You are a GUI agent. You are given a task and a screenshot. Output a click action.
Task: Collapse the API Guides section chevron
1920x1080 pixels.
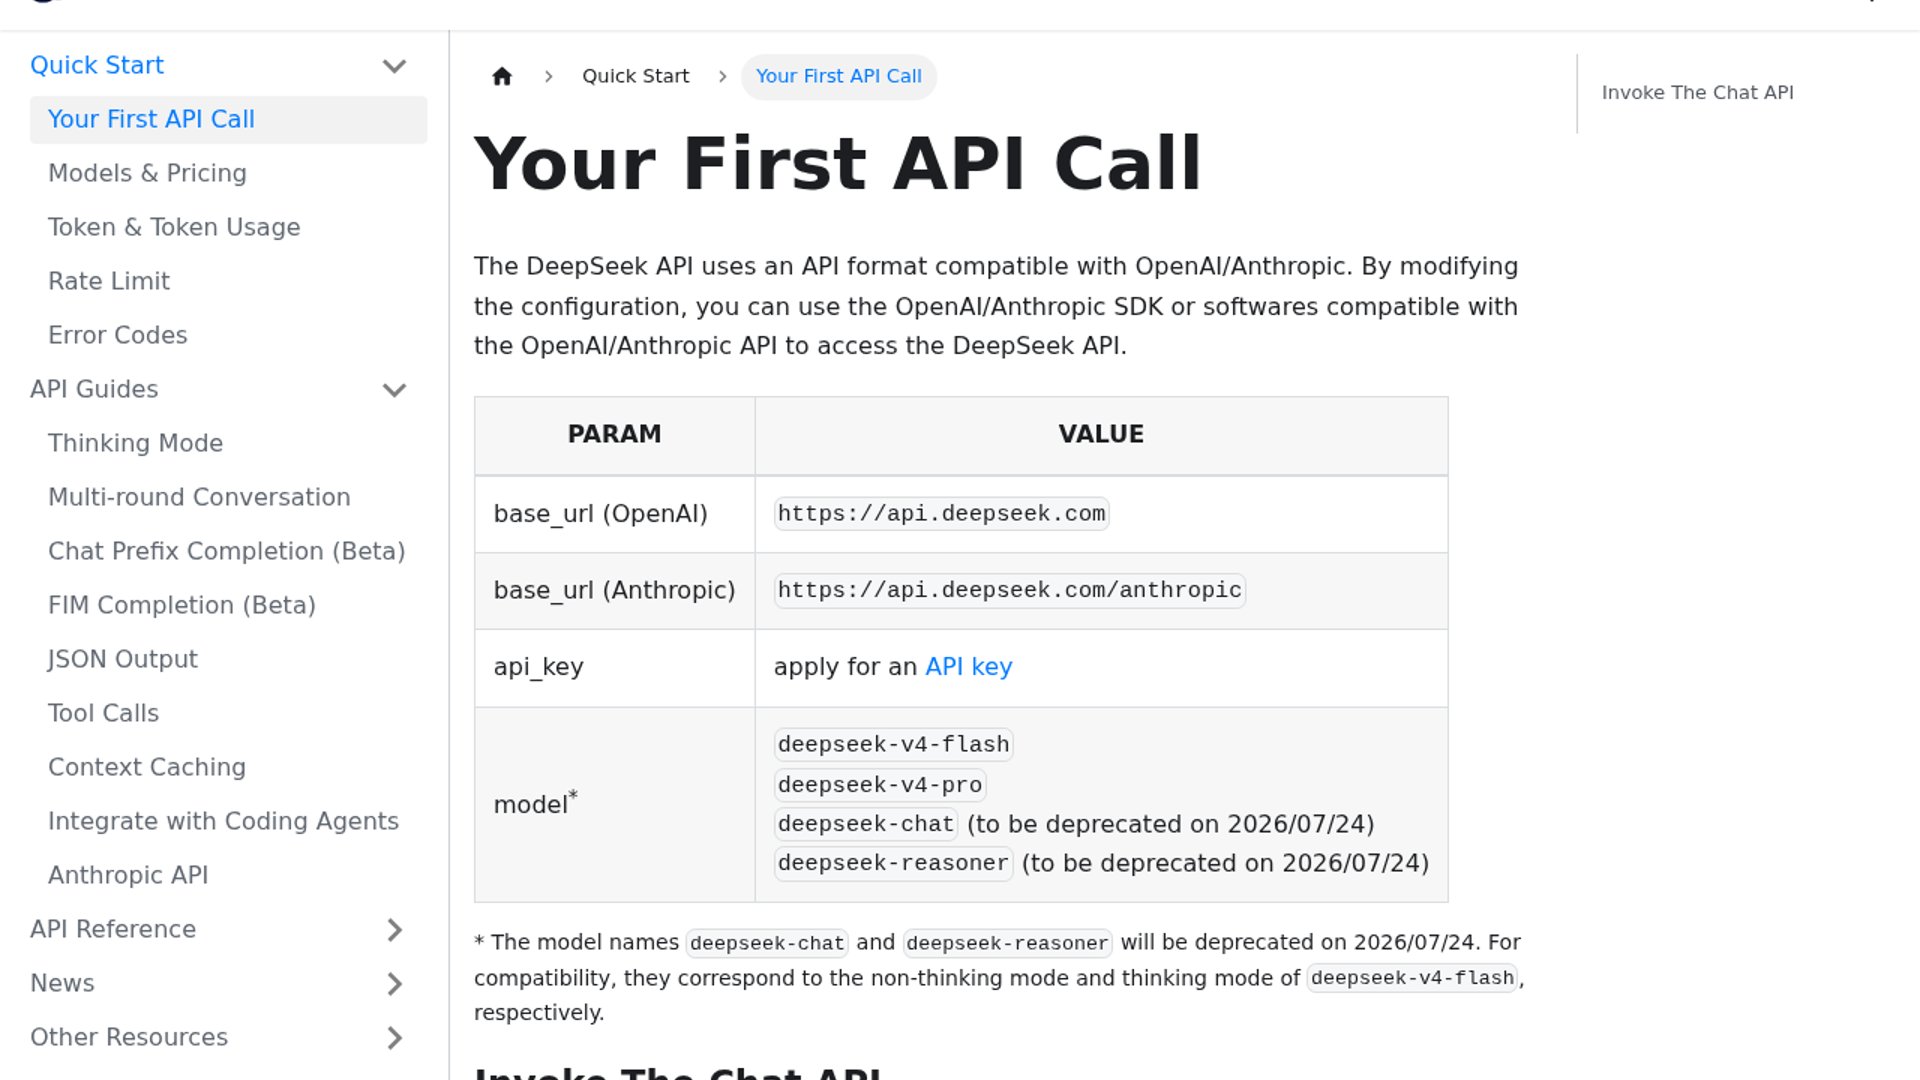click(394, 390)
